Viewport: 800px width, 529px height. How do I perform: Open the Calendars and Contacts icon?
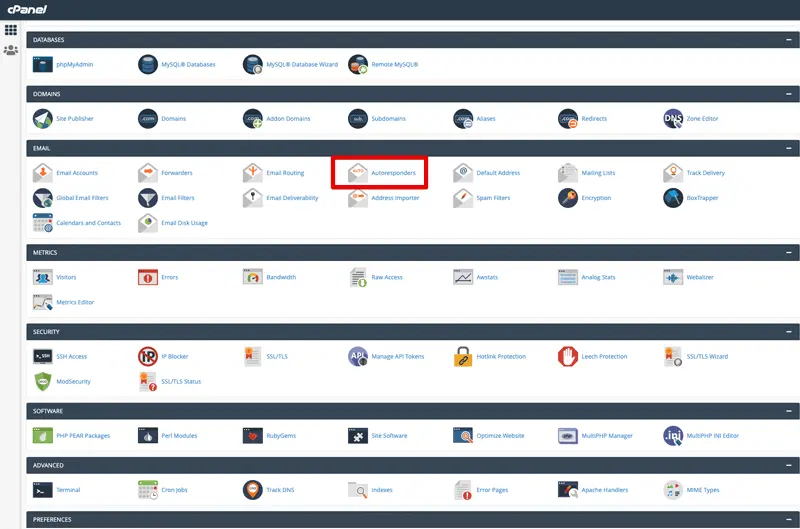43,223
